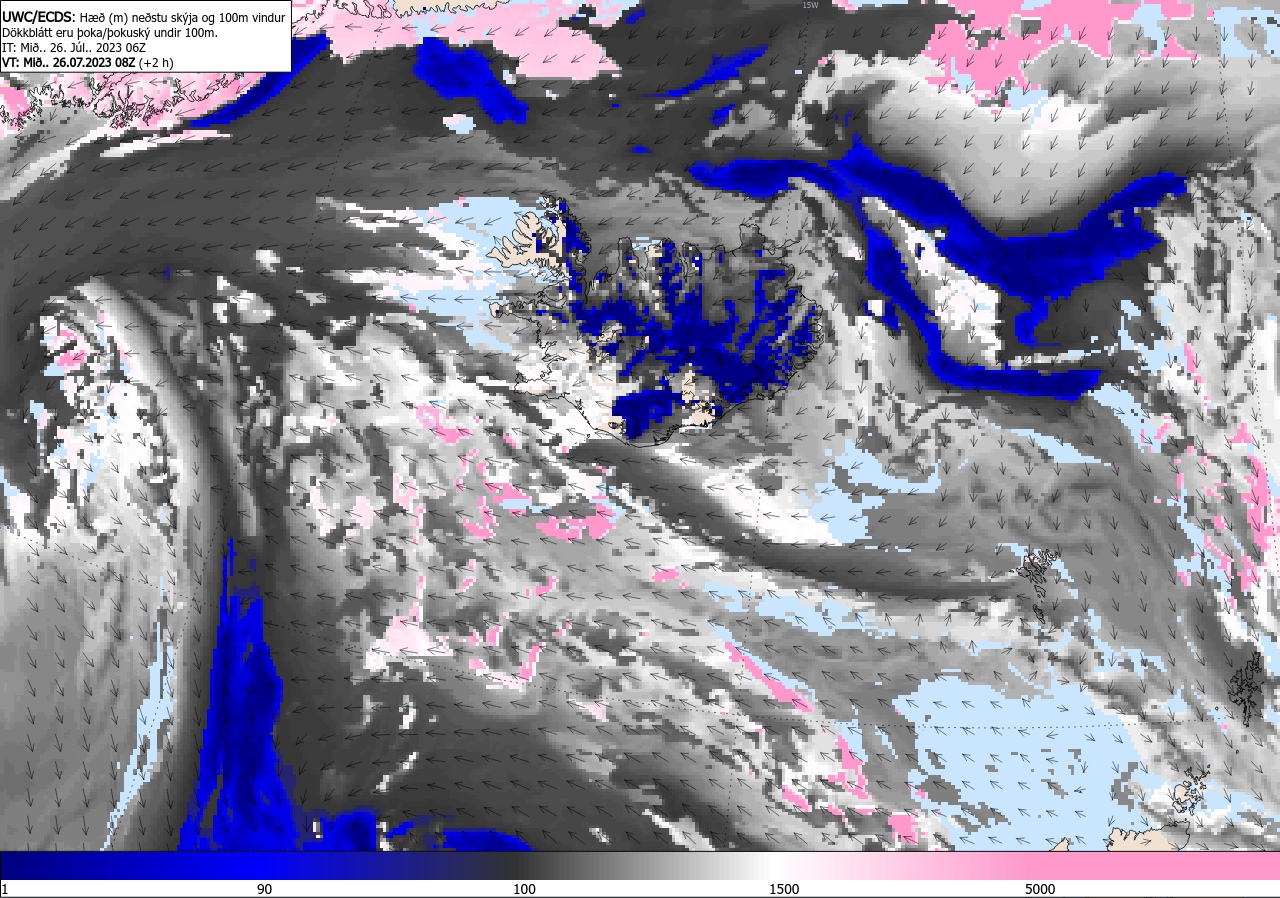Viewport: 1280px width, 898px height.
Task: Click the "5000" label on the color scale
Action: (x=1040, y=889)
